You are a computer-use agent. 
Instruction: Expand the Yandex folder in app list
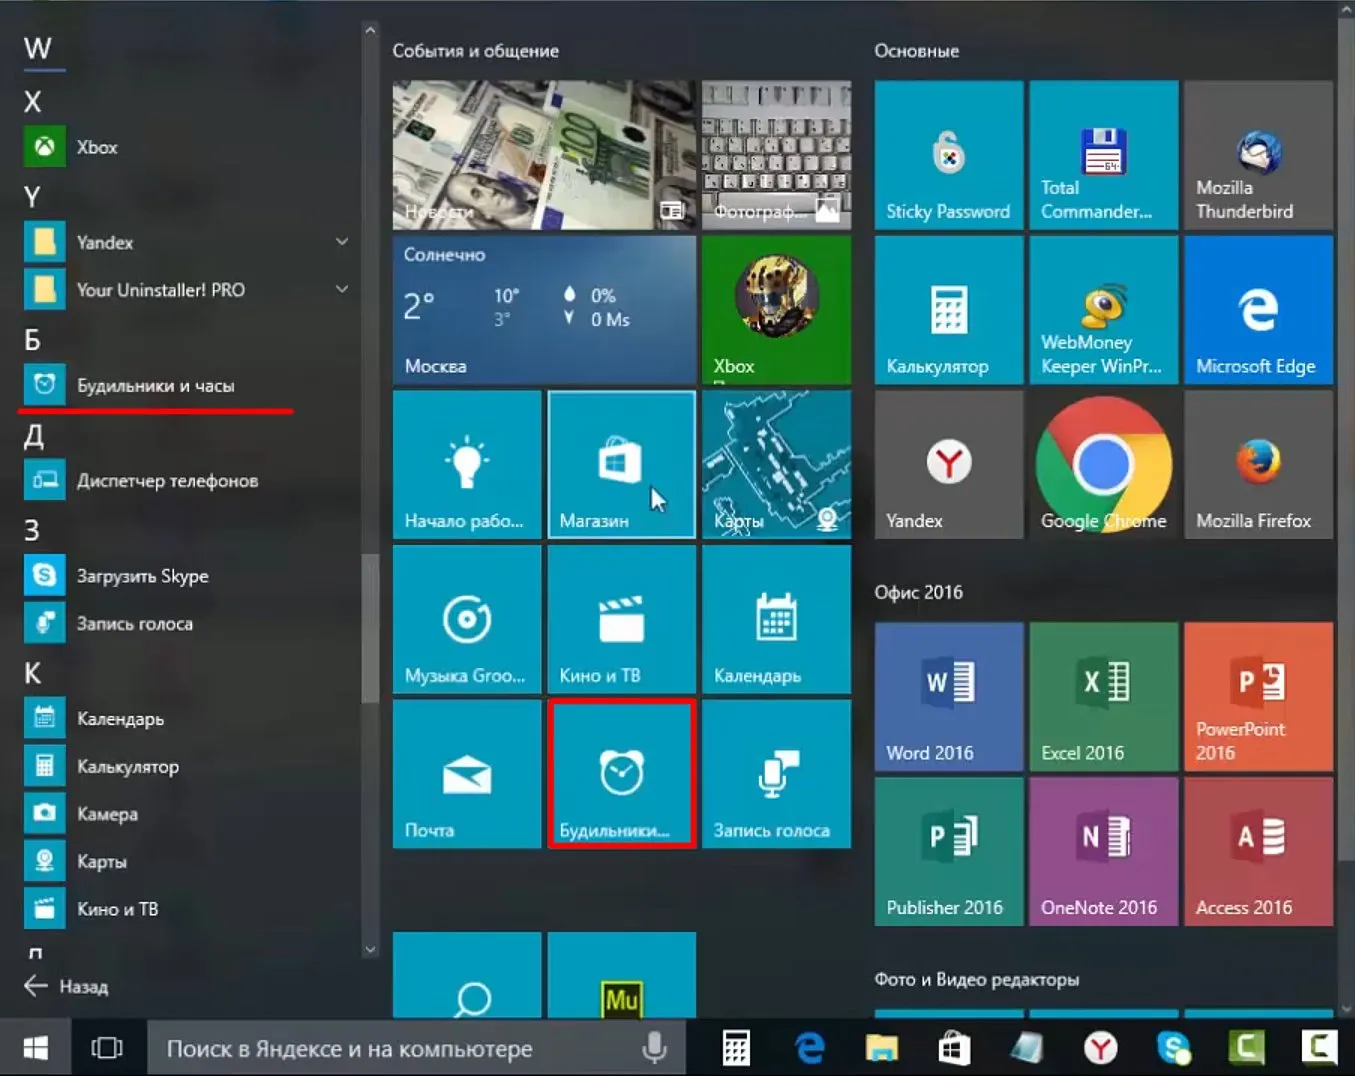pyautogui.click(x=342, y=242)
